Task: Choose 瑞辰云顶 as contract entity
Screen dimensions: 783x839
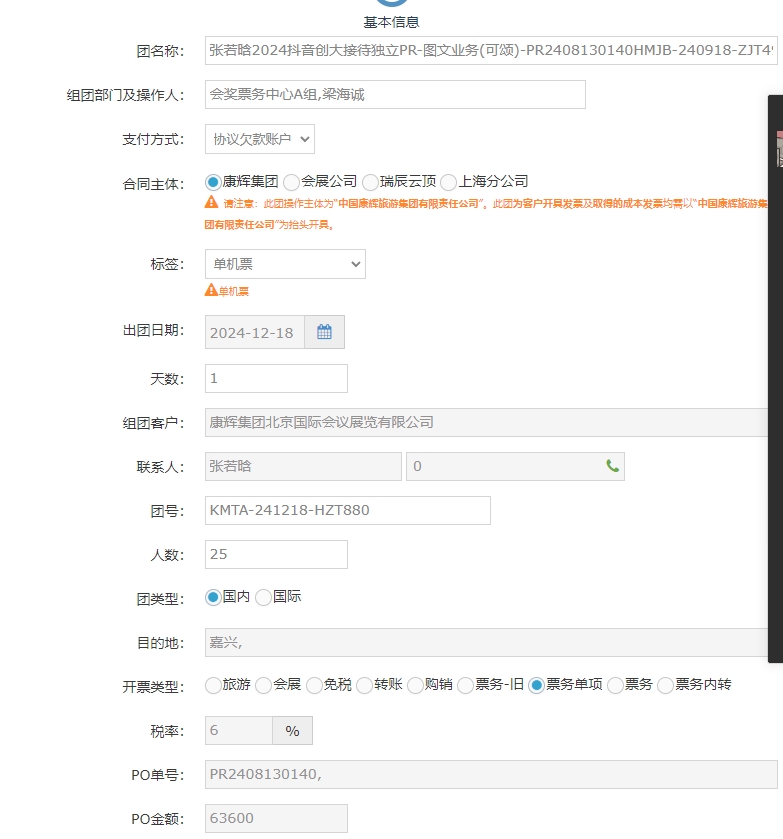Action: click(x=371, y=182)
